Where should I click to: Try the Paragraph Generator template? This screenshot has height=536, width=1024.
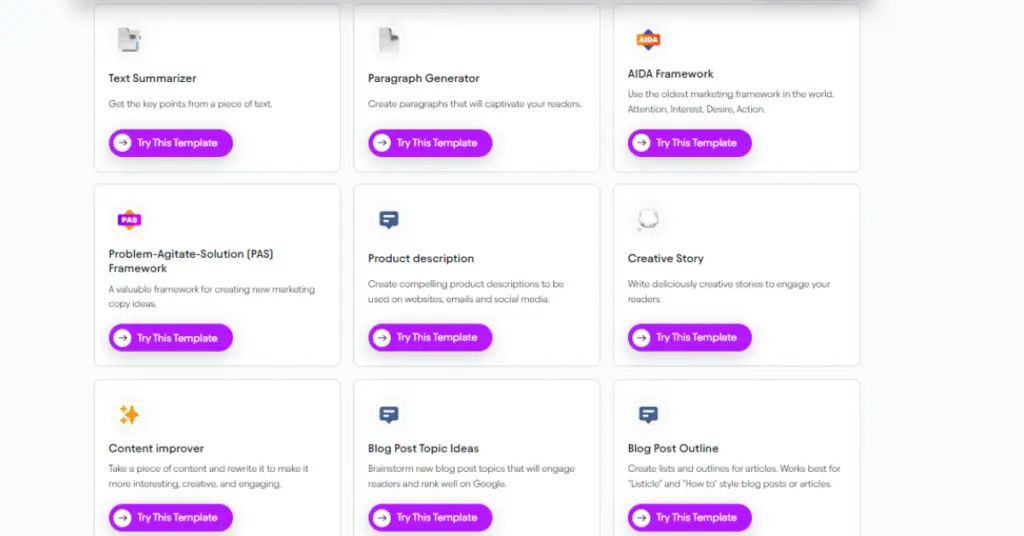pyautogui.click(x=430, y=143)
